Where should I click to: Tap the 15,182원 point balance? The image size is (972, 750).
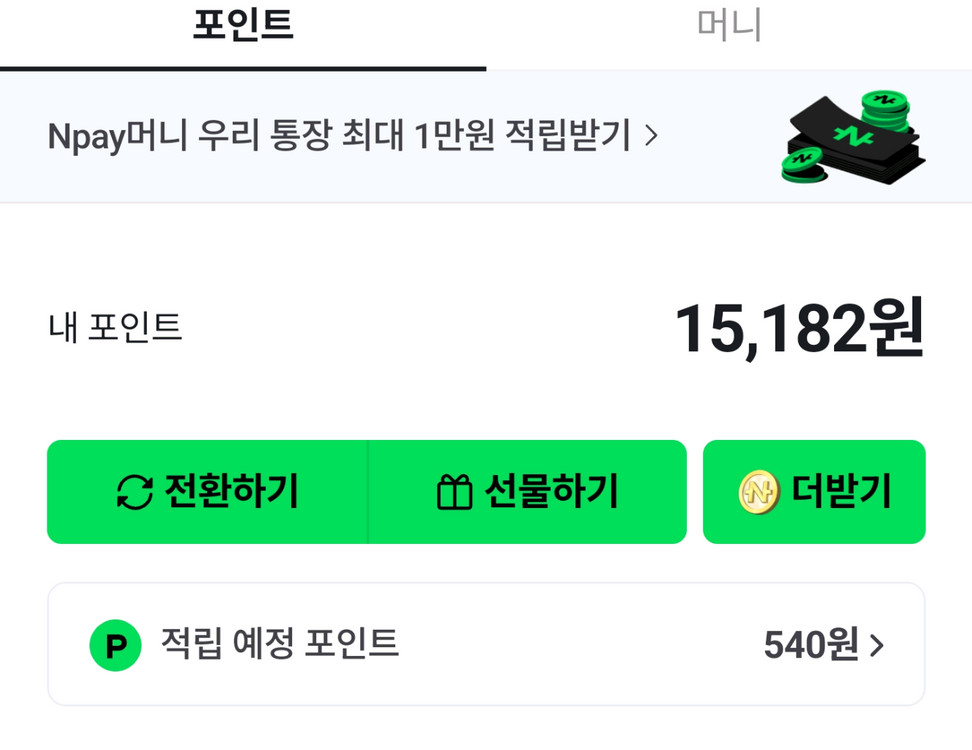(798, 328)
